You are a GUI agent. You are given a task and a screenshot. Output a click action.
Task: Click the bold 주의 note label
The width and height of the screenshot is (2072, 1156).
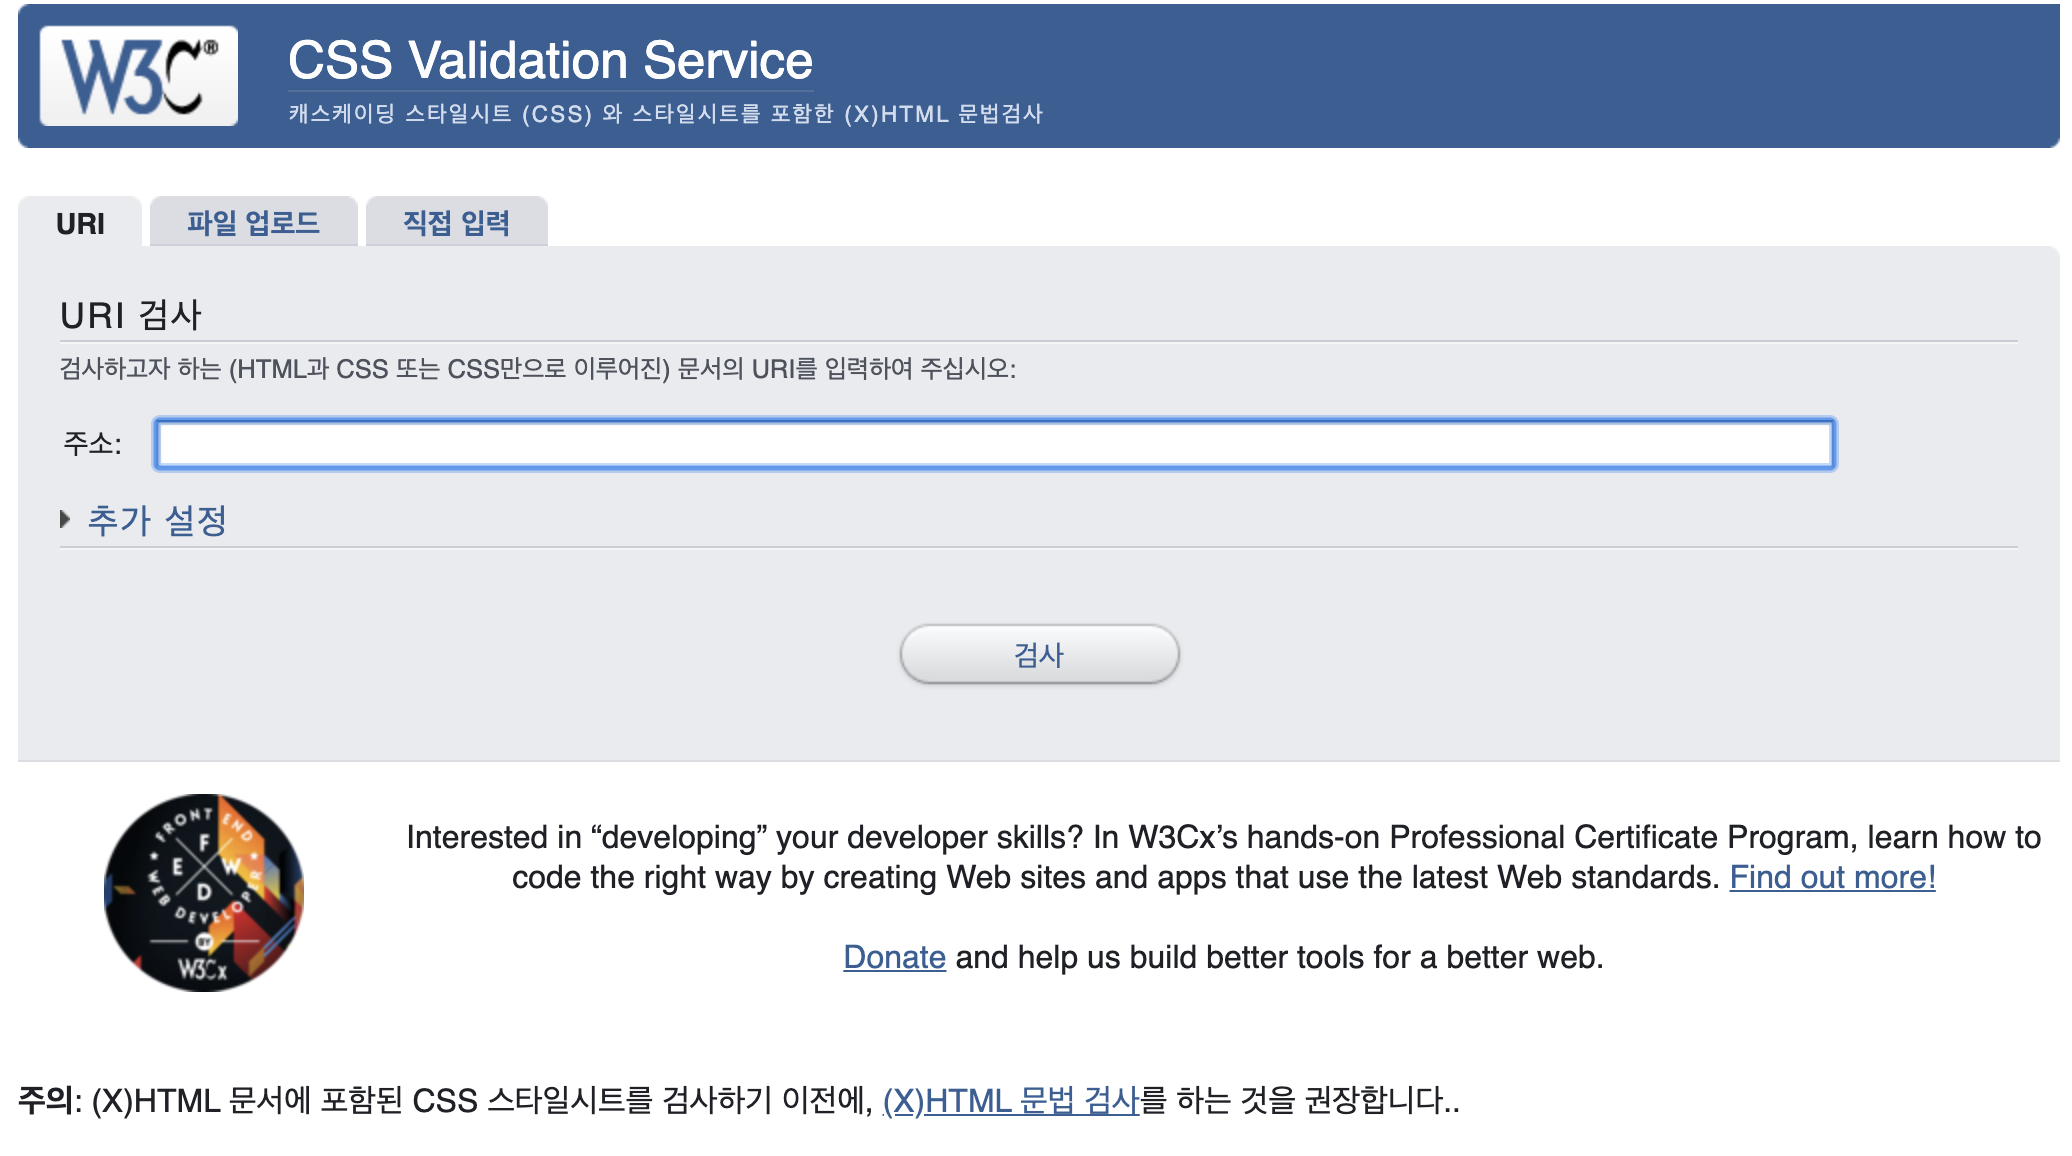pyautogui.click(x=46, y=1100)
